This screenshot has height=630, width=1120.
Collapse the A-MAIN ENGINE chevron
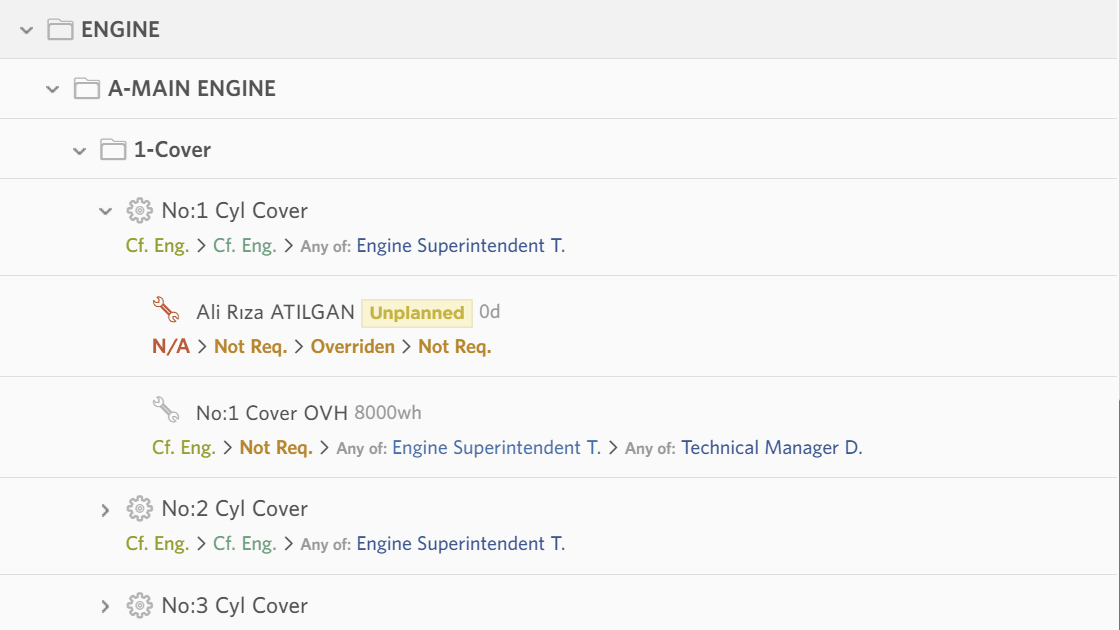click(53, 89)
